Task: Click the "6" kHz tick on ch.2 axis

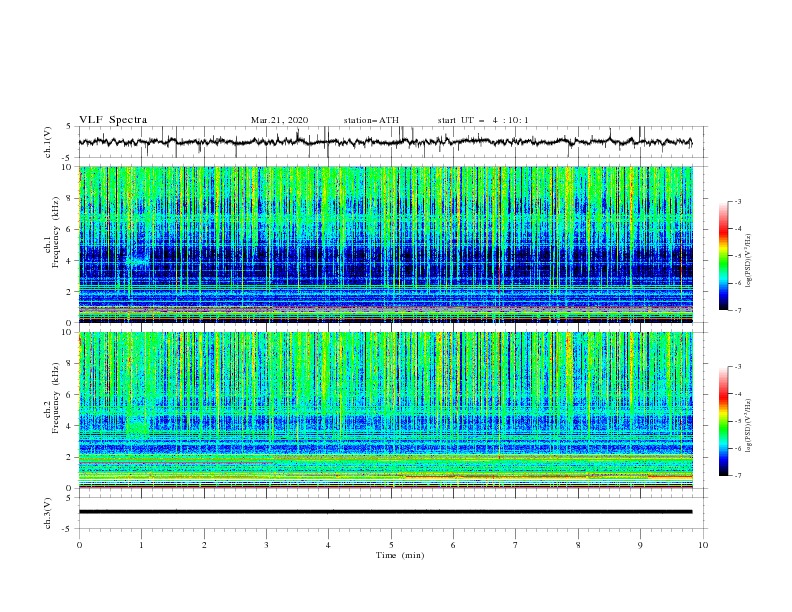Action: click(x=71, y=395)
